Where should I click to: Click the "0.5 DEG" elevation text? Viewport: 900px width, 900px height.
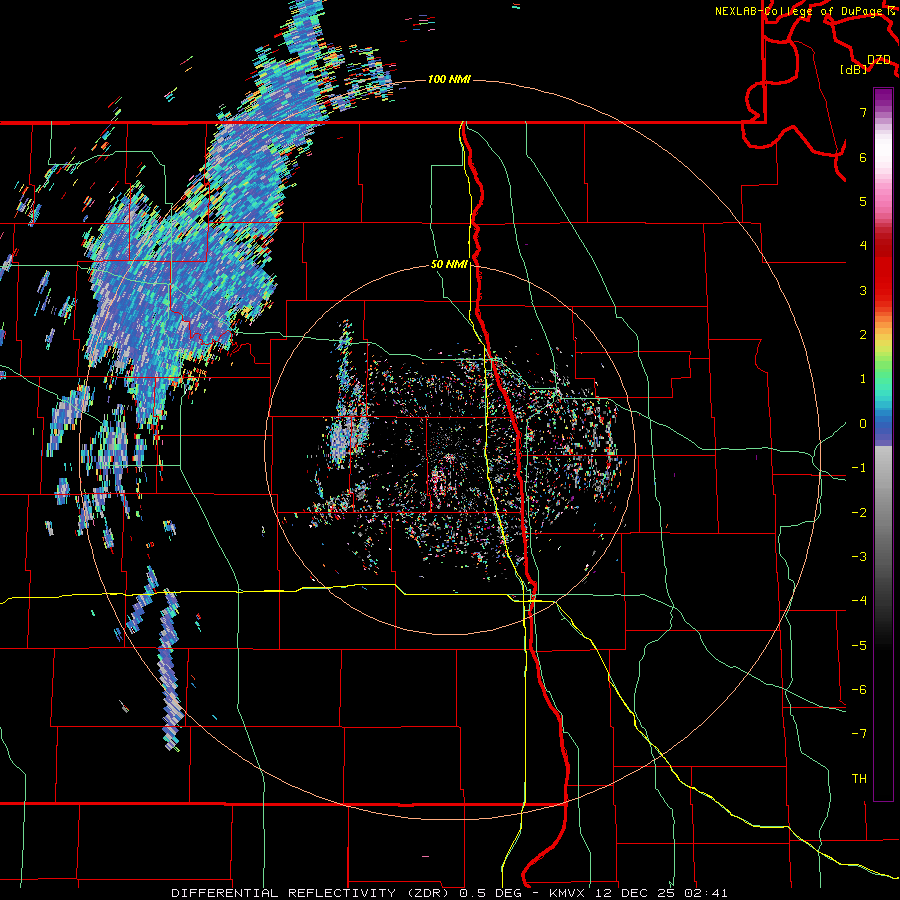(x=490, y=893)
